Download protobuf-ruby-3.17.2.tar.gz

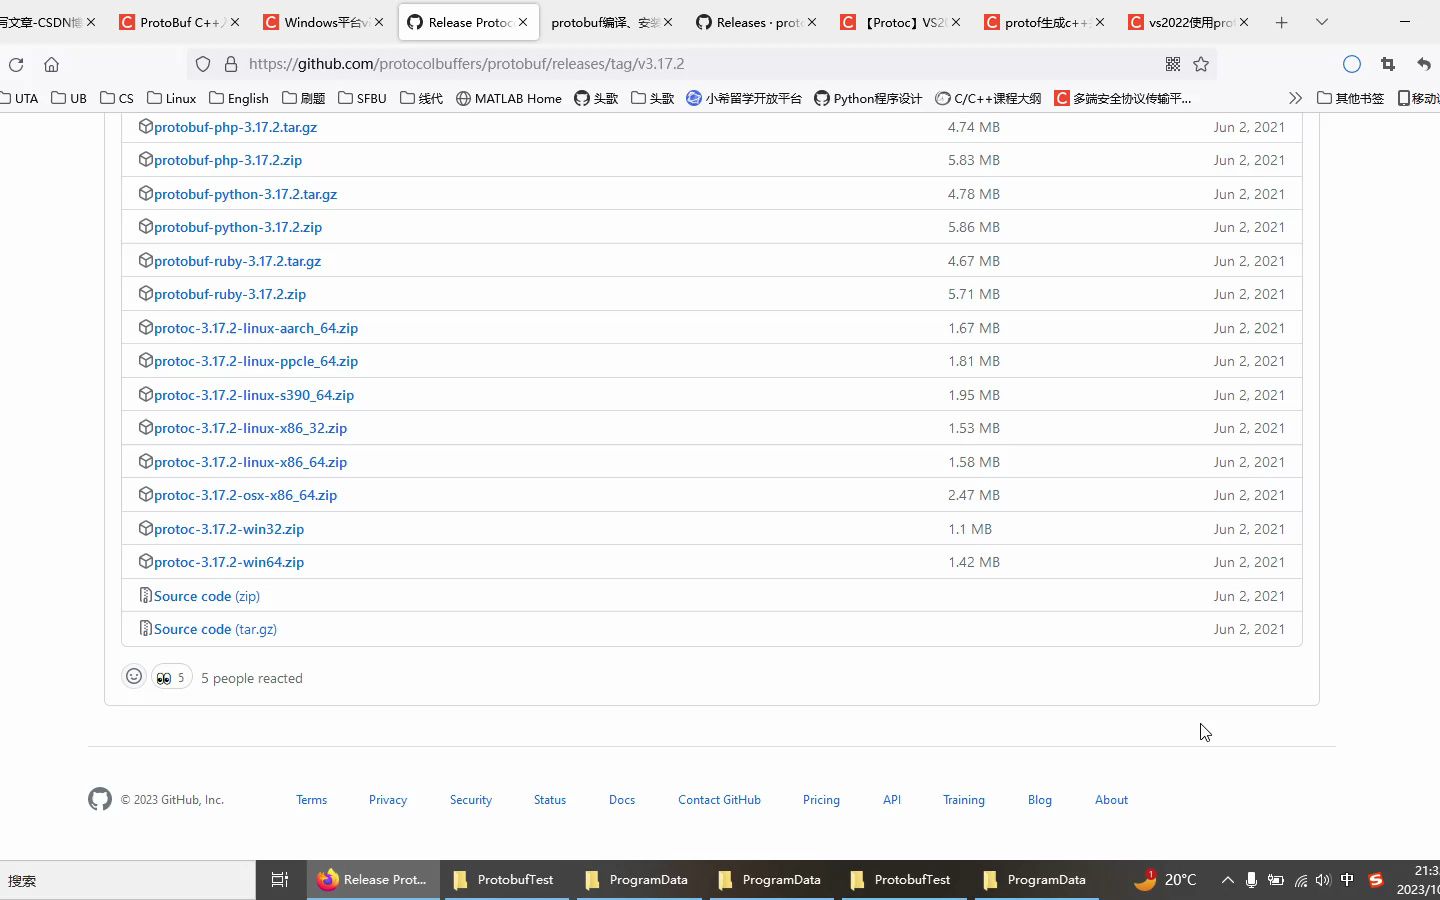pos(238,261)
